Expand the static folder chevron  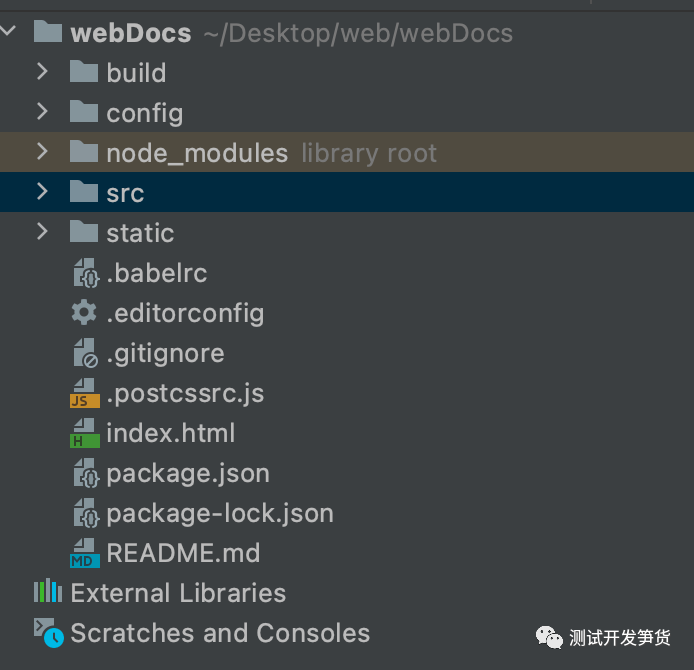pyautogui.click(x=42, y=231)
